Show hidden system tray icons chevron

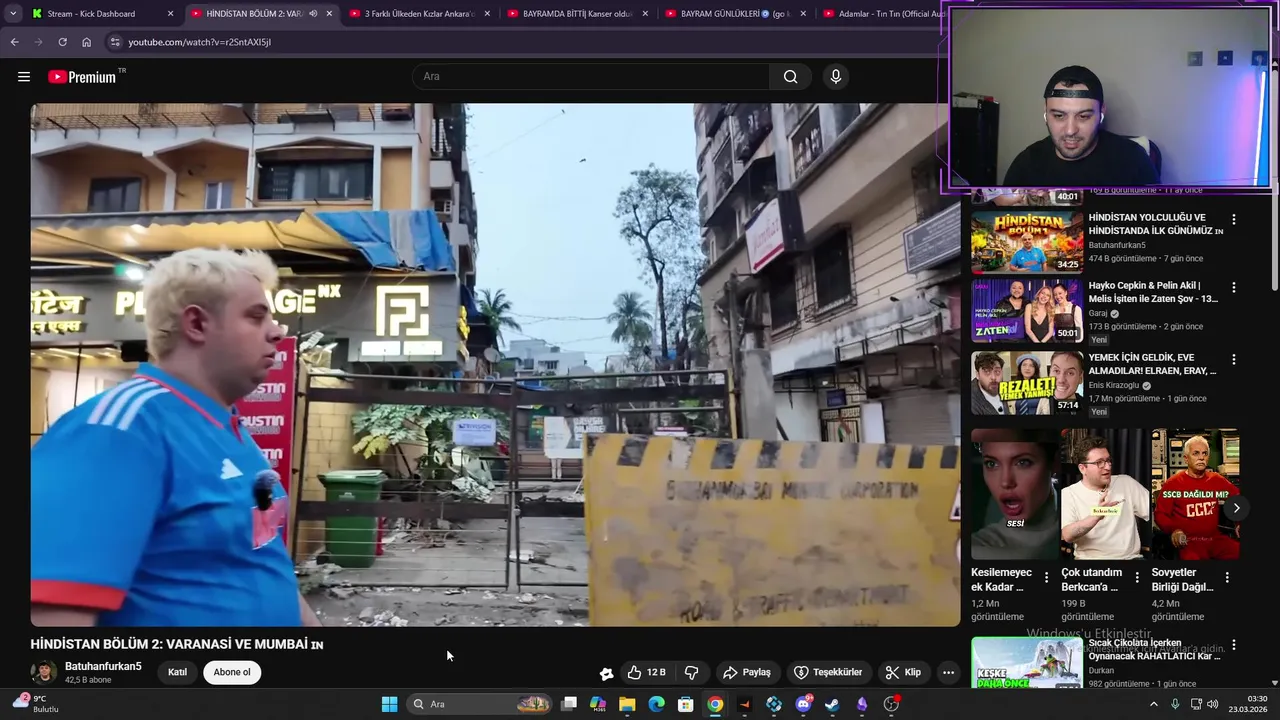[1153, 704]
